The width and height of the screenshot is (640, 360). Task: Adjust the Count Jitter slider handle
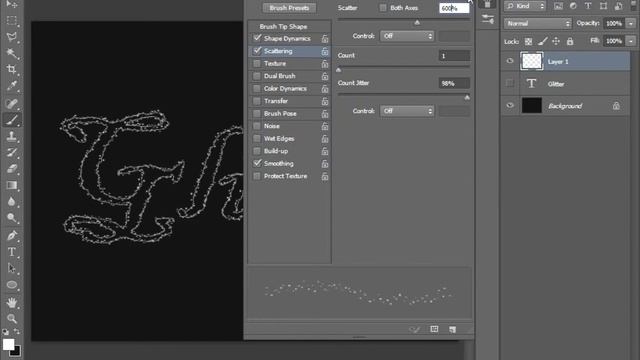point(467,98)
